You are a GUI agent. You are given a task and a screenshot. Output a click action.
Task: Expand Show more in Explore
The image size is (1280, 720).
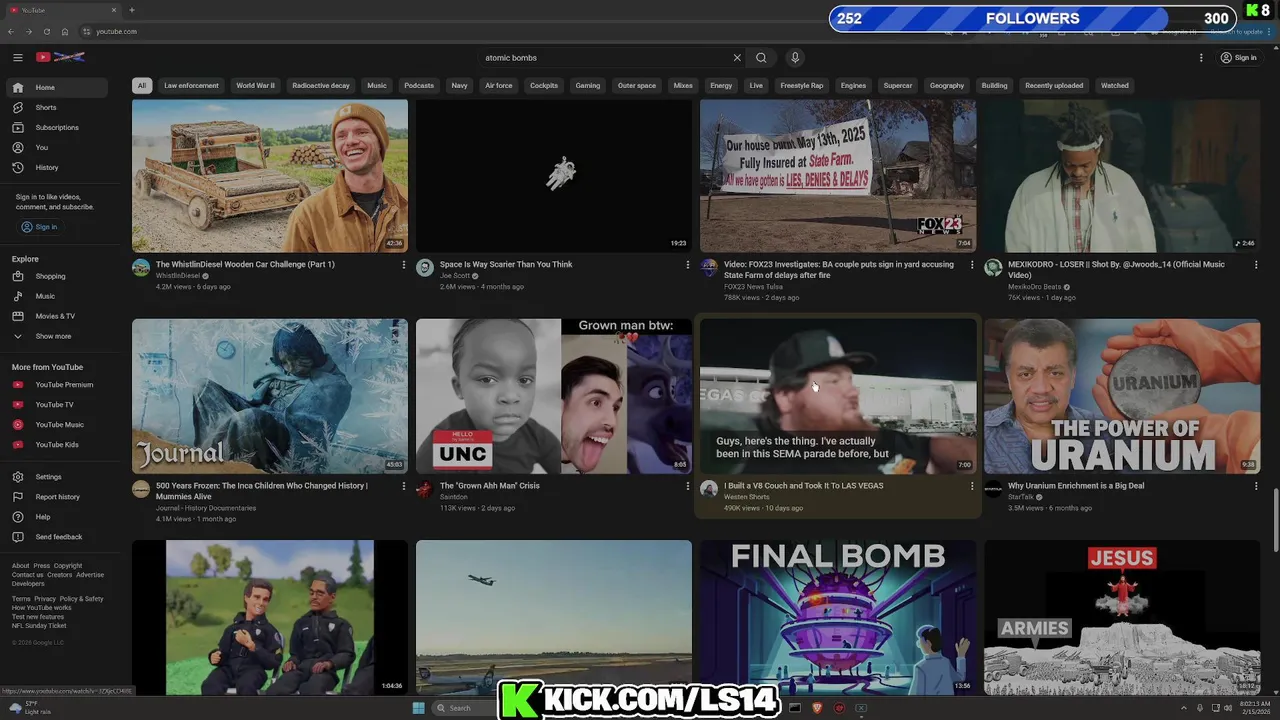point(57,336)
